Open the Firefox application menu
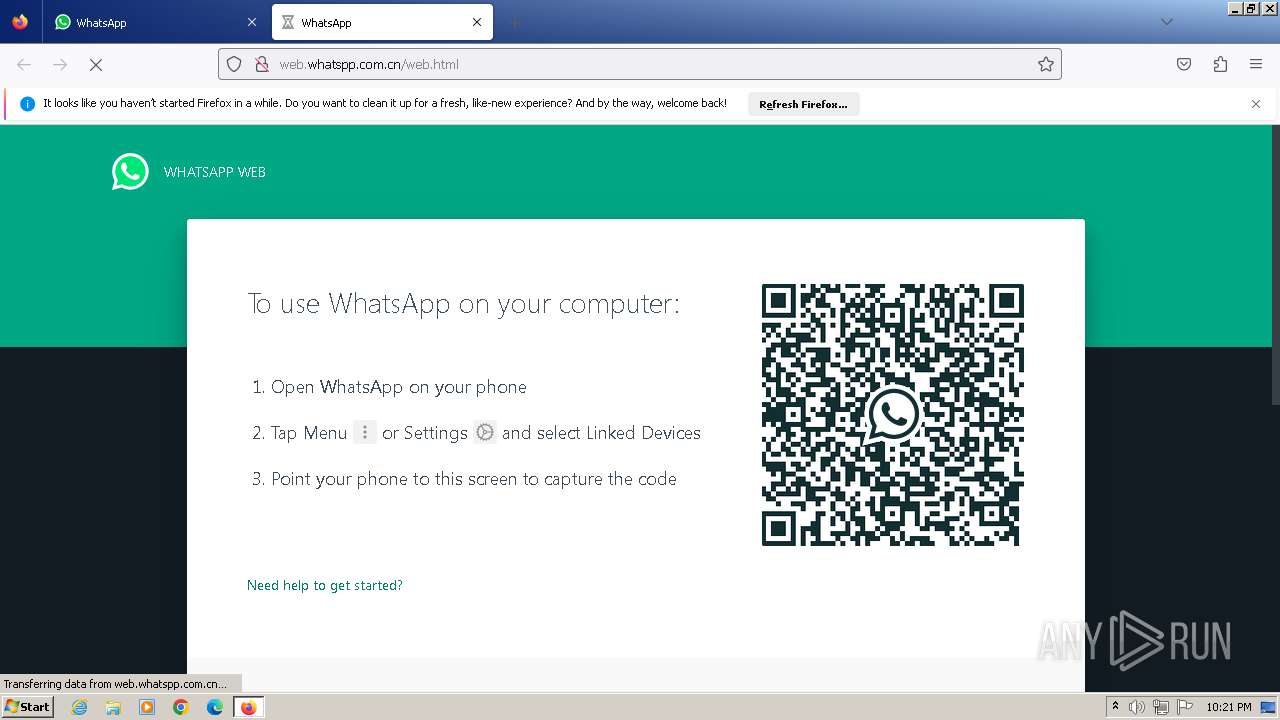 (x=1256, y=64)
